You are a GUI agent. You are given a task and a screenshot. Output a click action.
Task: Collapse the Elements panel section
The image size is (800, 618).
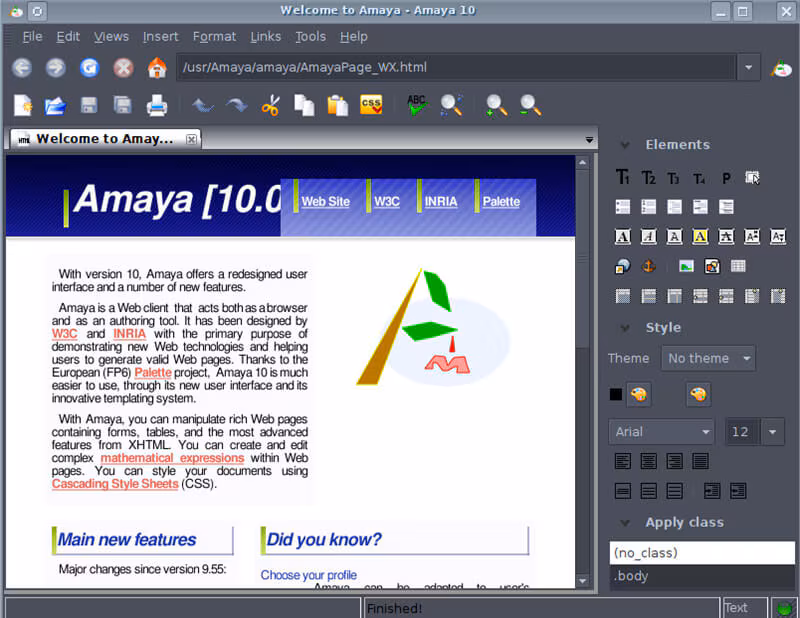pyautogui.click(x=624, y=145)
